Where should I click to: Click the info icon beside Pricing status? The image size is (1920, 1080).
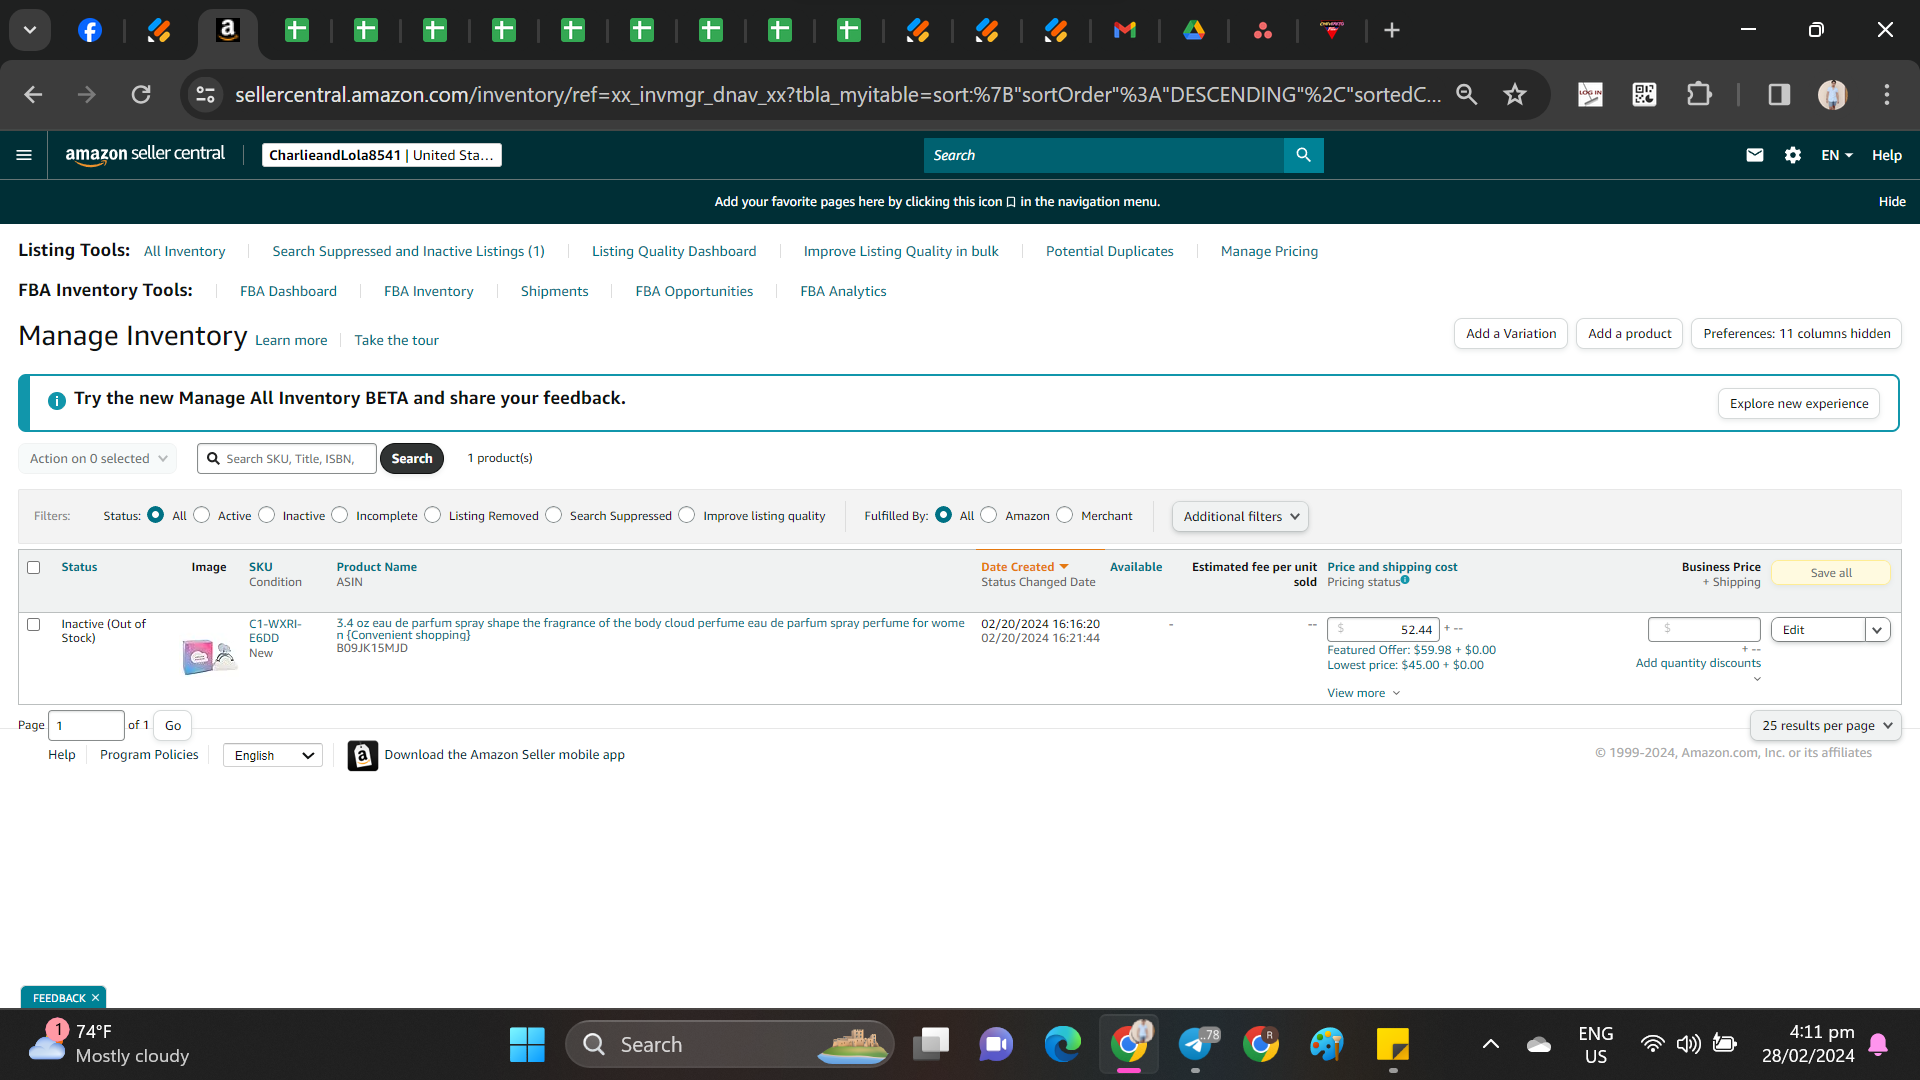point(1405,580)
